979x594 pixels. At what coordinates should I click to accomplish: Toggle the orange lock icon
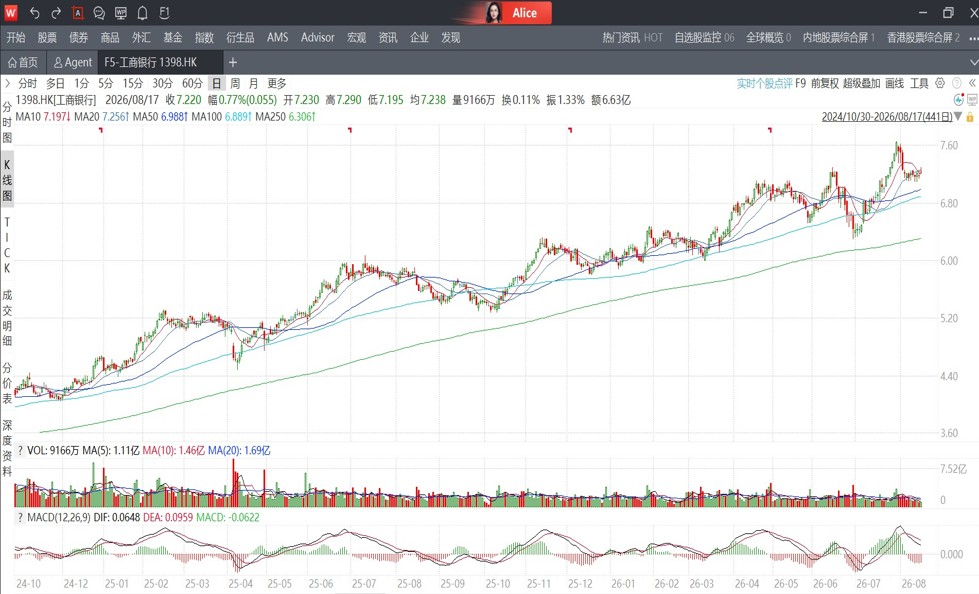[x=970, y=117]
